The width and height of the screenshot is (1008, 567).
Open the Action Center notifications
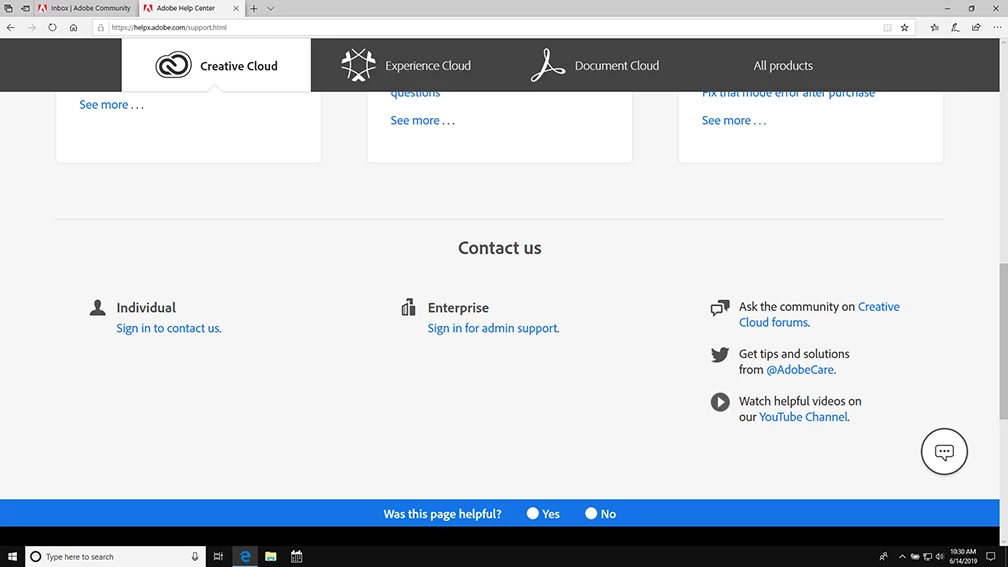[x=991, y=557]
